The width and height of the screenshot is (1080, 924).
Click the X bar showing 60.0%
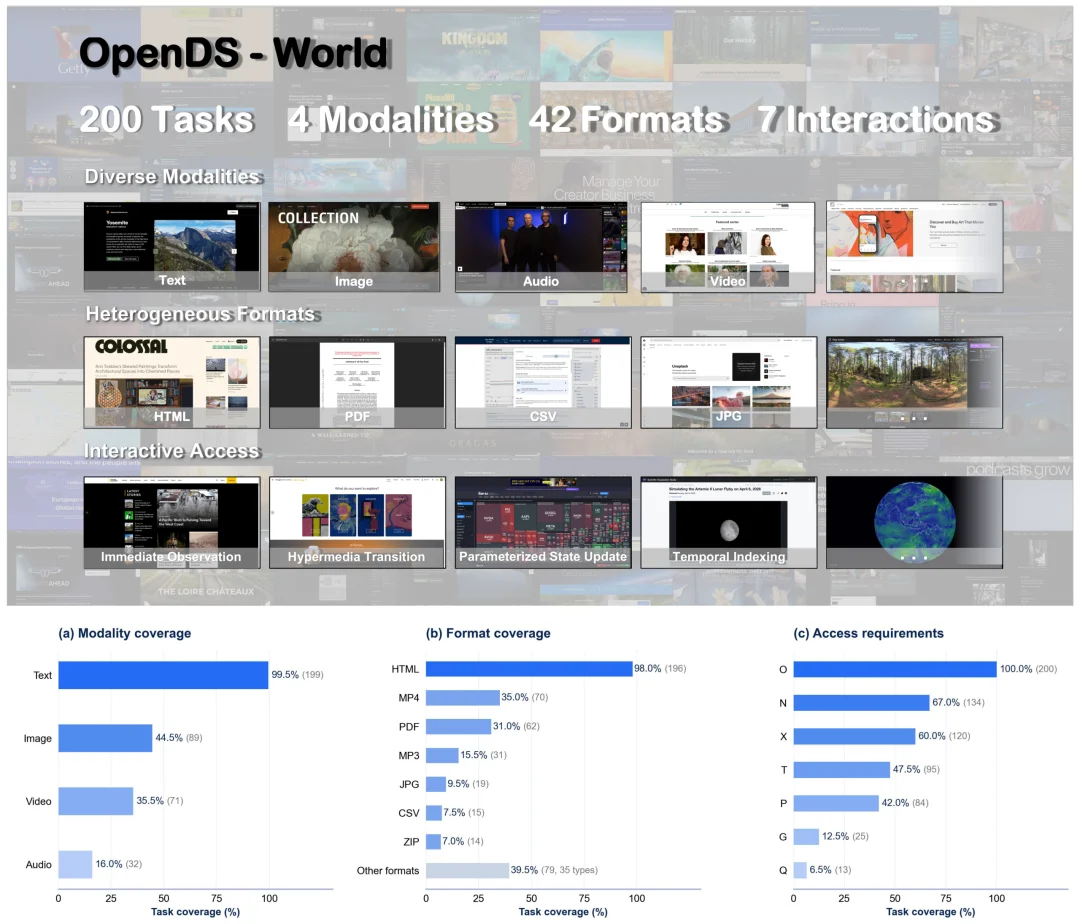click(x=854, y=736)
